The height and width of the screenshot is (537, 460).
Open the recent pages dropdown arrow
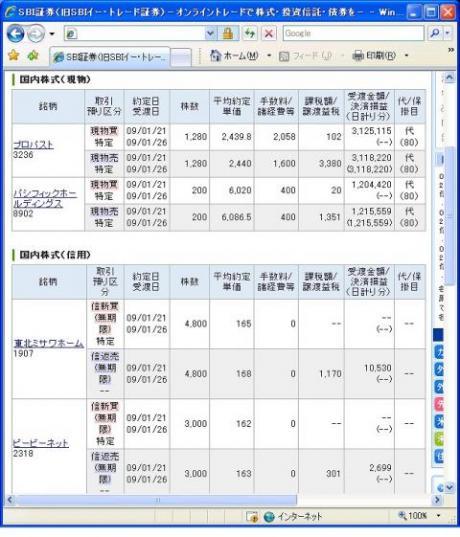coord(52,34)
